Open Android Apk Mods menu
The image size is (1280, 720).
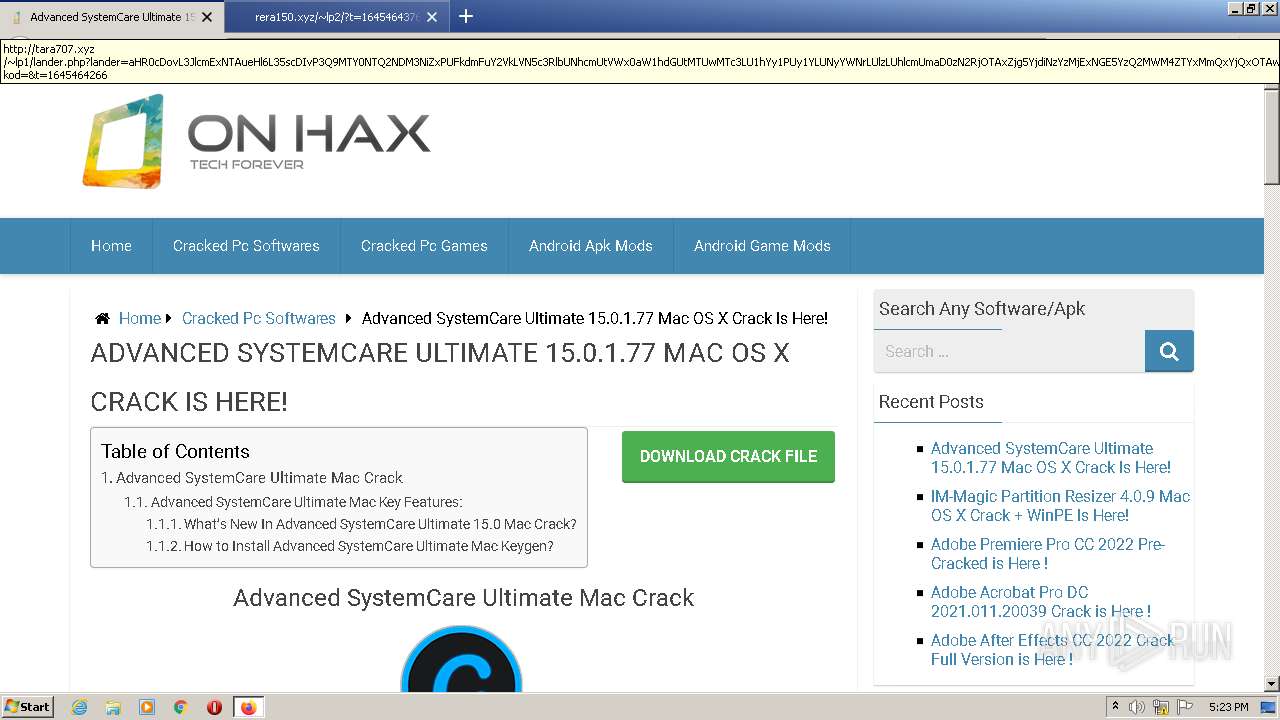click(x=591, y=246)
